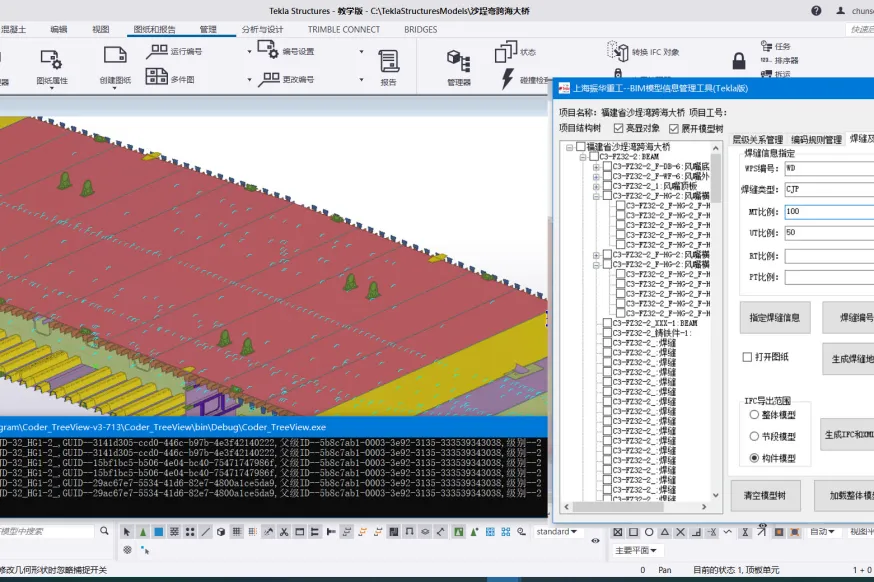Screen dimensions: 874x582
Task: Check the C3-FZ32-2:BEAM tree checkbox
Action: click(x=594, y=157)
